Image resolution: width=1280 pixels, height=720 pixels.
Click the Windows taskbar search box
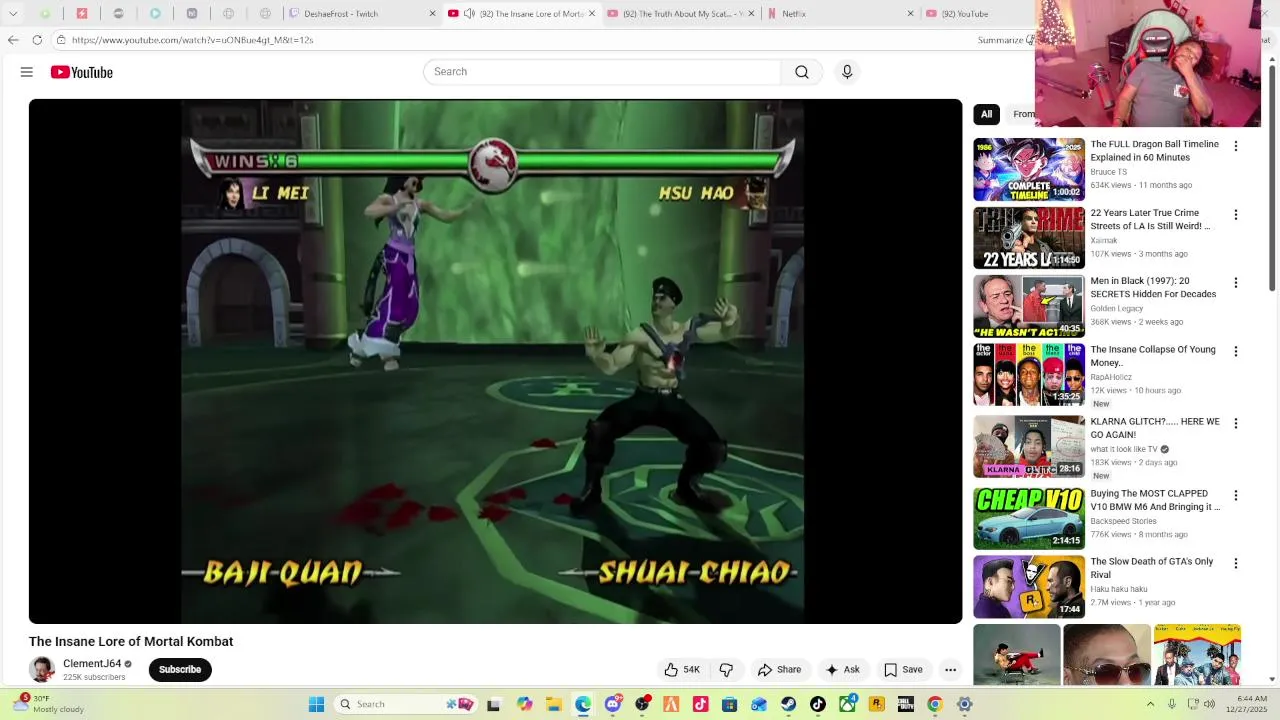[x=406, y=704]
